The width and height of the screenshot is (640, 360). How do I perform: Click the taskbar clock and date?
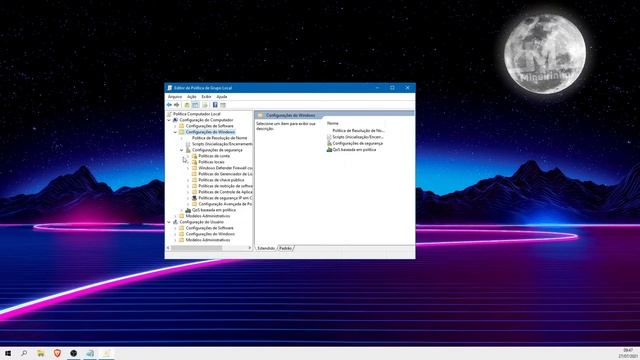coord(628,353)
